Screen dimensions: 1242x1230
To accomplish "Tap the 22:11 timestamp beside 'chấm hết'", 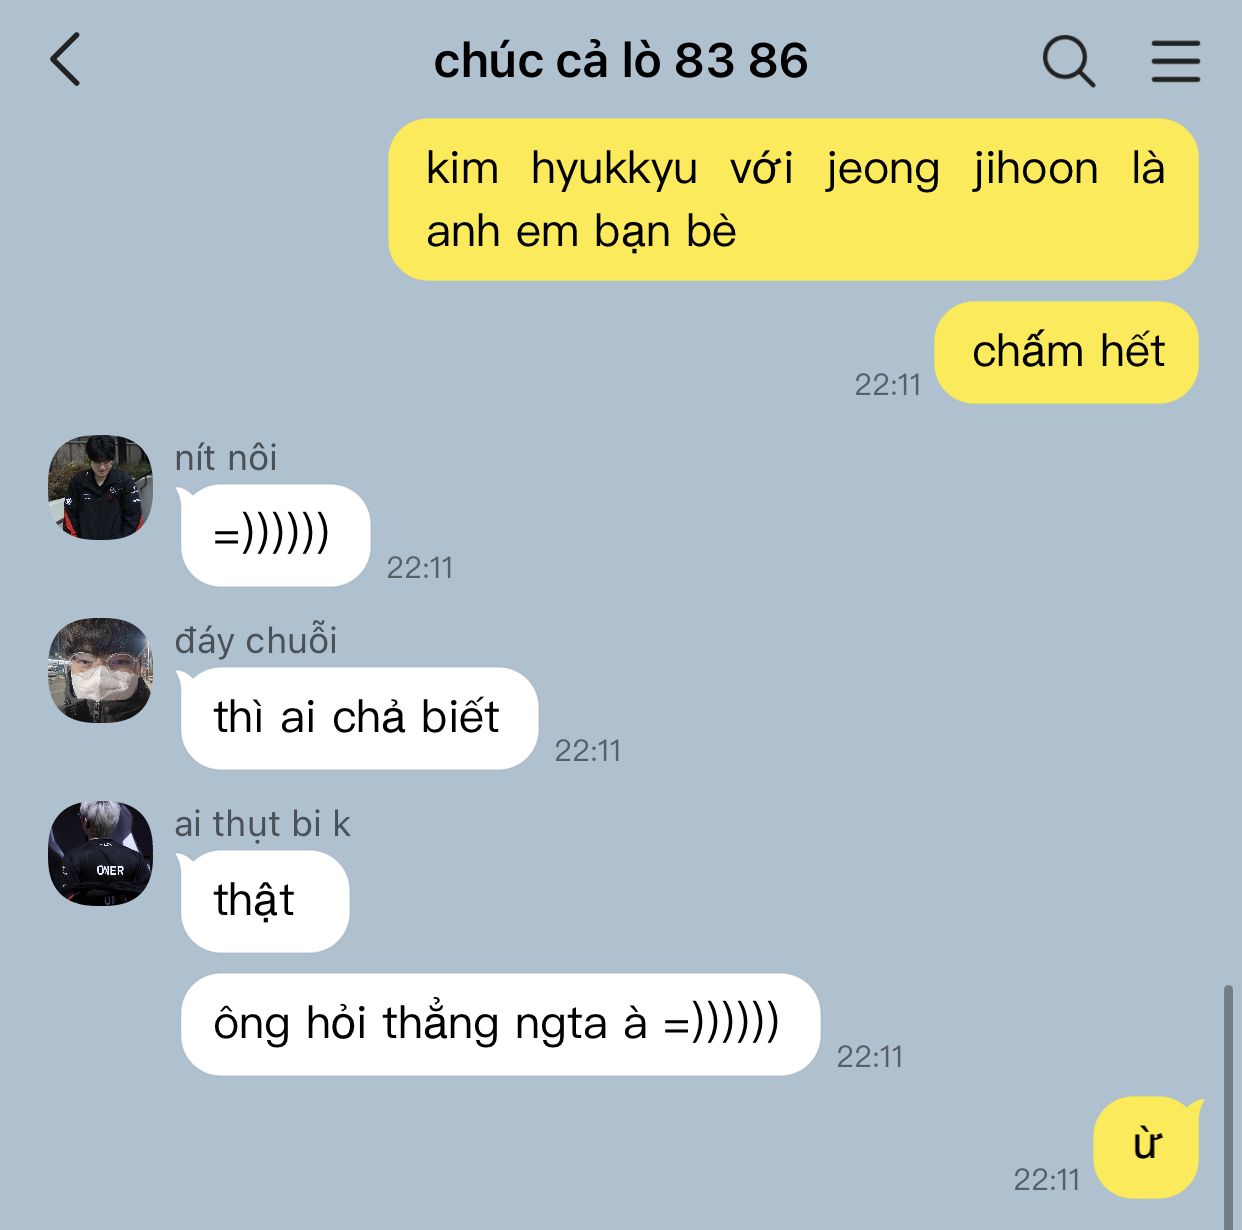I will coord(887,384).
